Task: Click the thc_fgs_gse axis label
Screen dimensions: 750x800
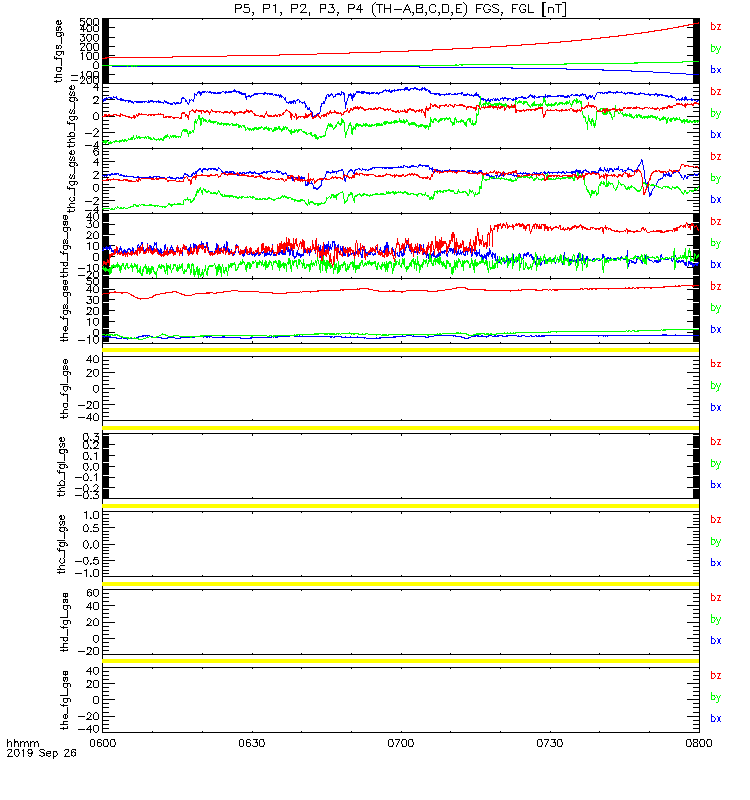Action: (72, 181)
